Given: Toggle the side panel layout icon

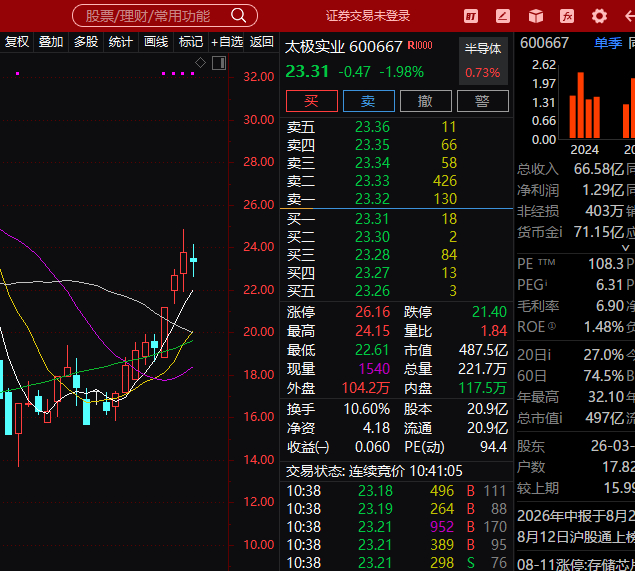Looking at the screenshot, I should (x=219, y=63).
